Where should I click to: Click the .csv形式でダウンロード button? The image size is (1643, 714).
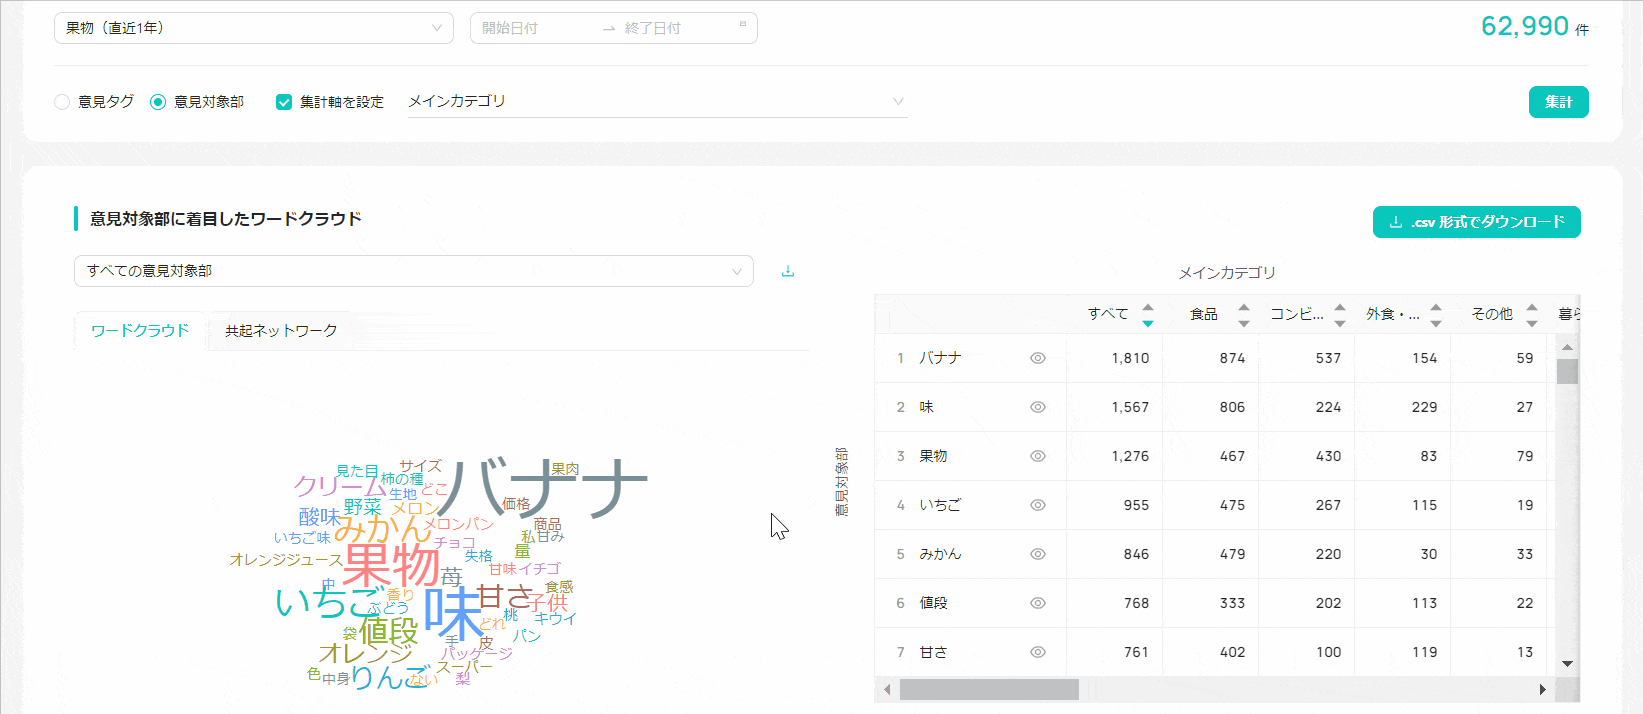click(1476, 222)
